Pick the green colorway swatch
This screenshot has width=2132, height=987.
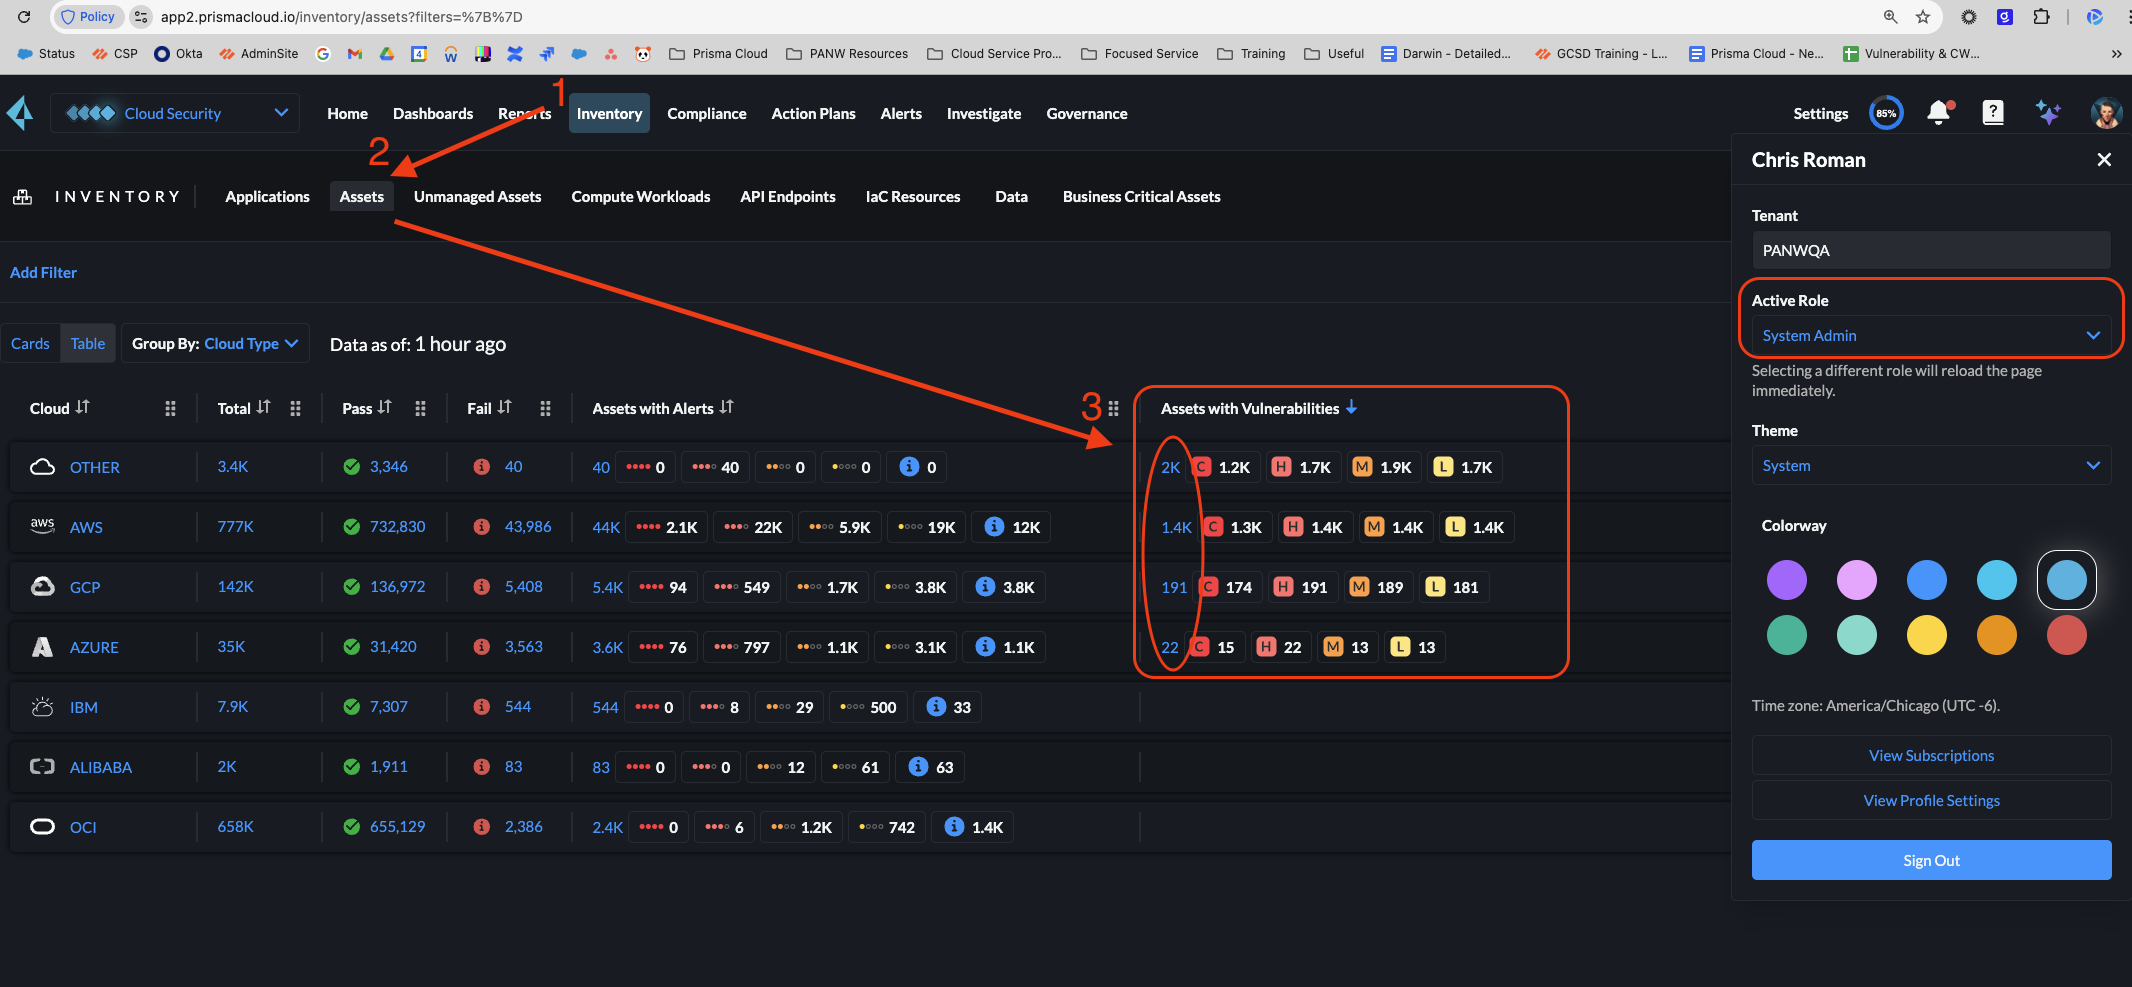point(1786,635)
